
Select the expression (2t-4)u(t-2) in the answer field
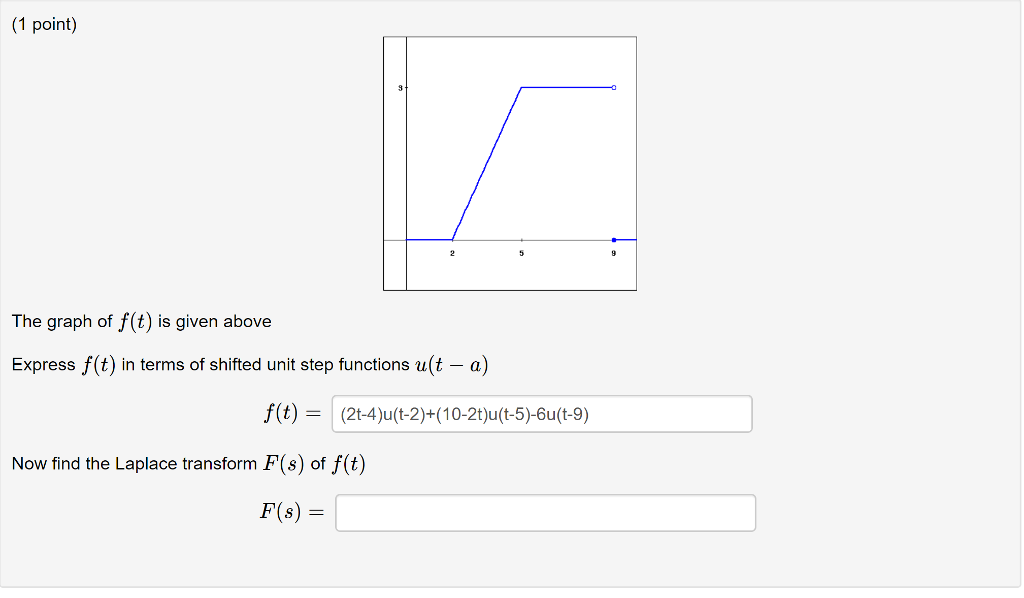tap(383, 413)
